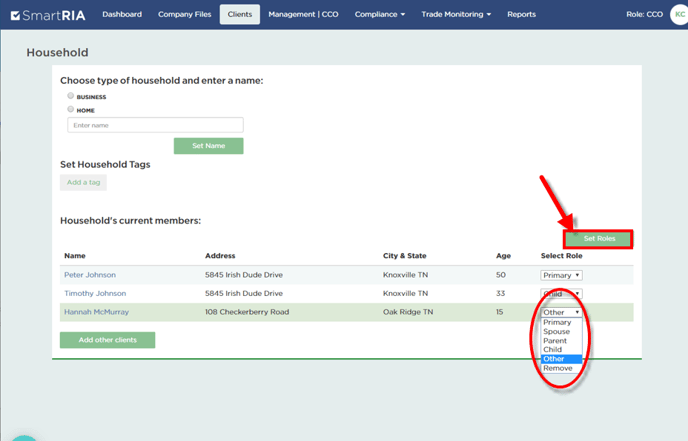Collapse Hannah McMurray's role dropdown
The width and height of the screenshot is (688, 441).
click(561, 312)
